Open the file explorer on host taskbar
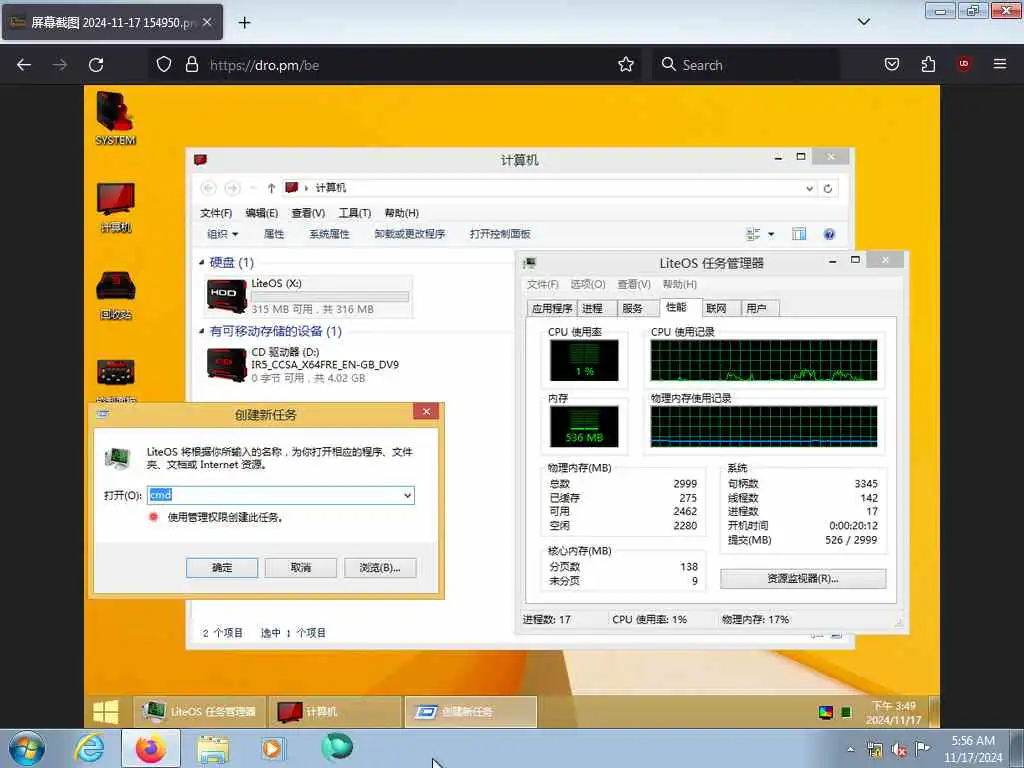 [x=213, y=750]
